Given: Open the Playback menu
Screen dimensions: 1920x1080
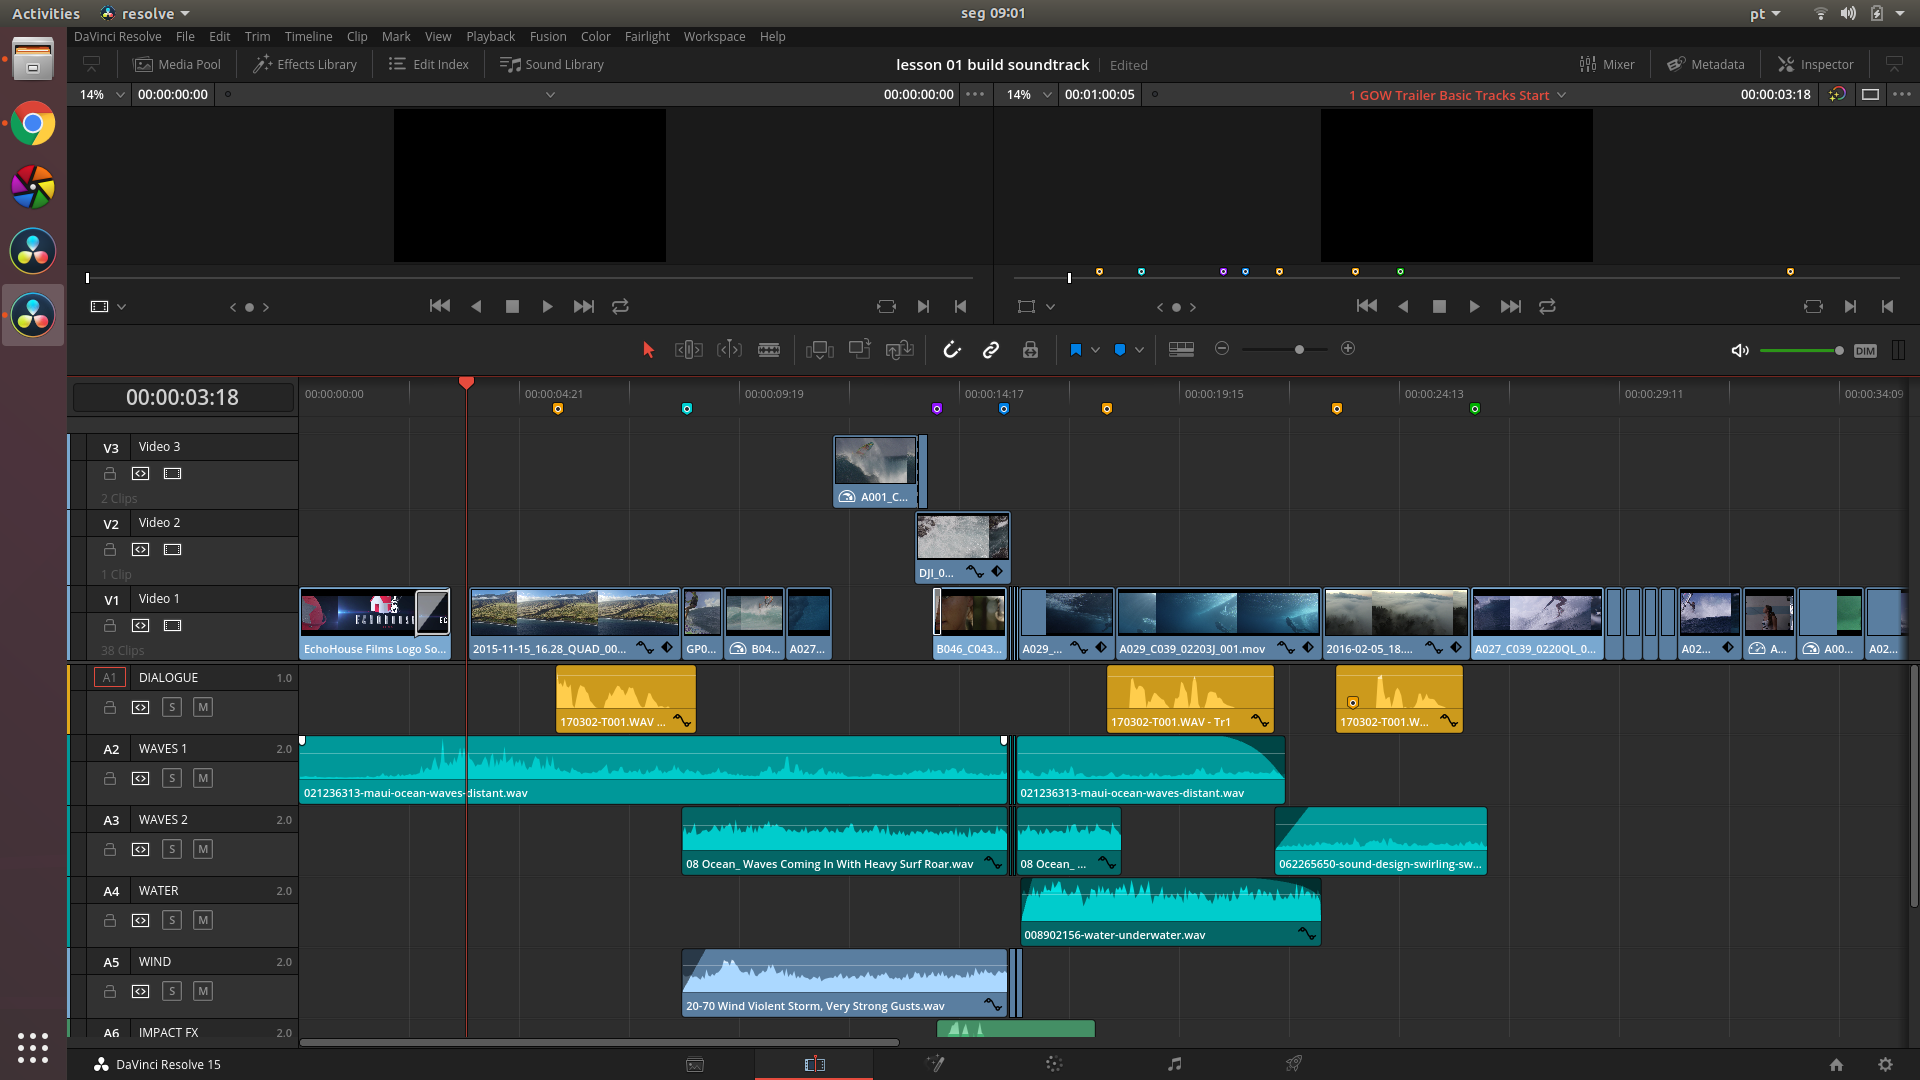Looking at the screenshot, I should 491,36.
